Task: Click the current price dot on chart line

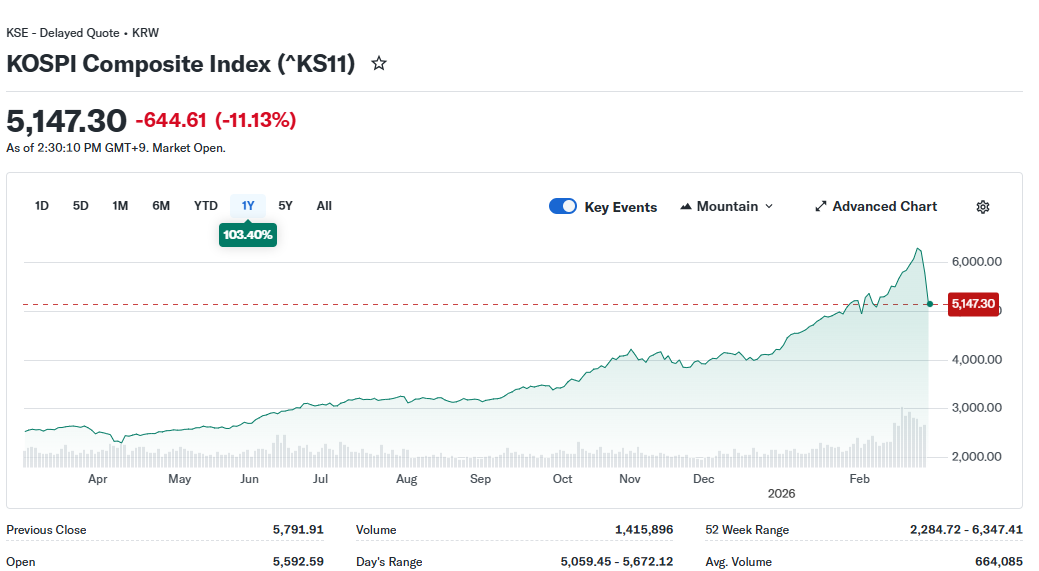Action: coord(930,304)
